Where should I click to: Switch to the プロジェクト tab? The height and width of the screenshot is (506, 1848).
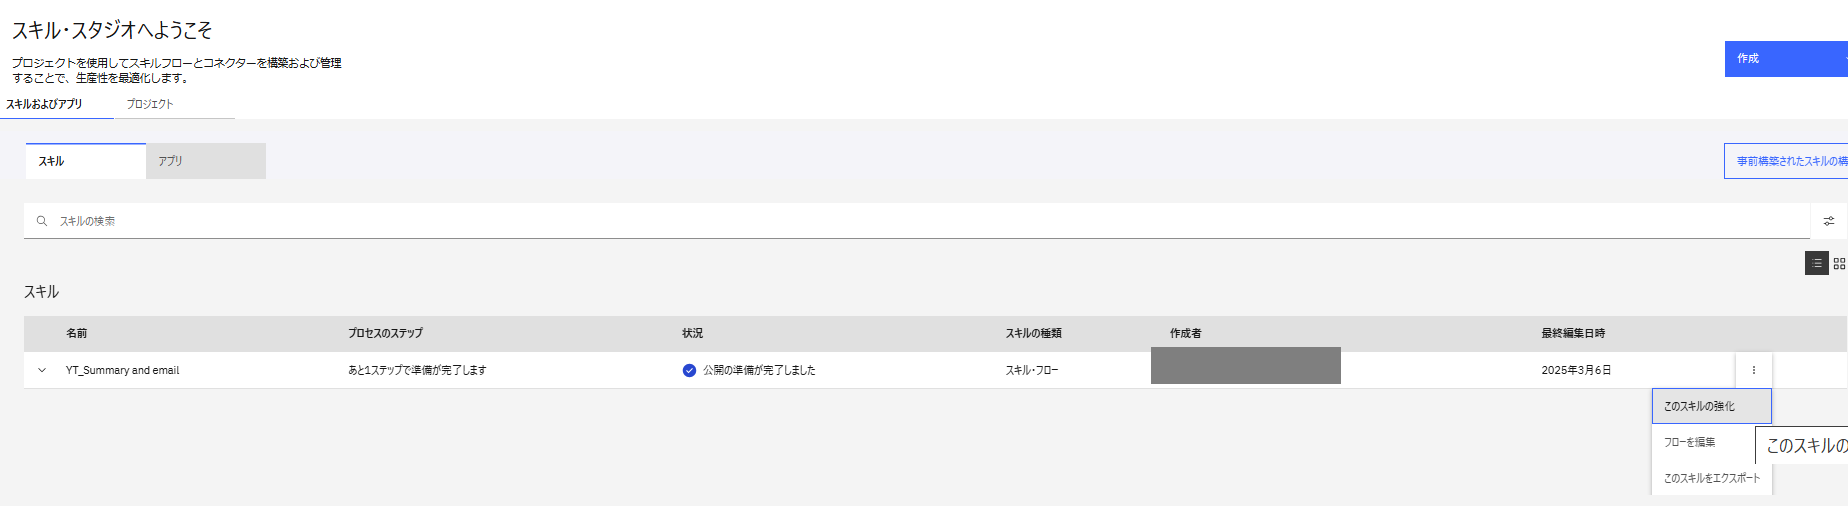pos(150,104)
